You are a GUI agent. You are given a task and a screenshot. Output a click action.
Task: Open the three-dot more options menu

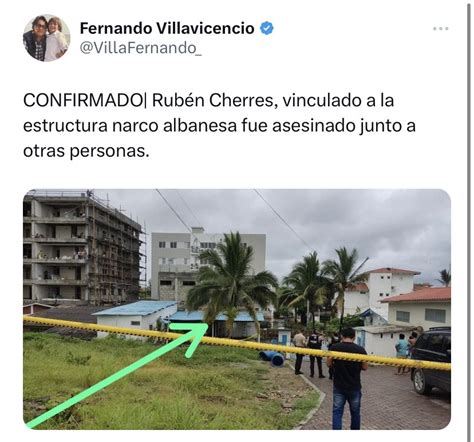tap(441, 29)
